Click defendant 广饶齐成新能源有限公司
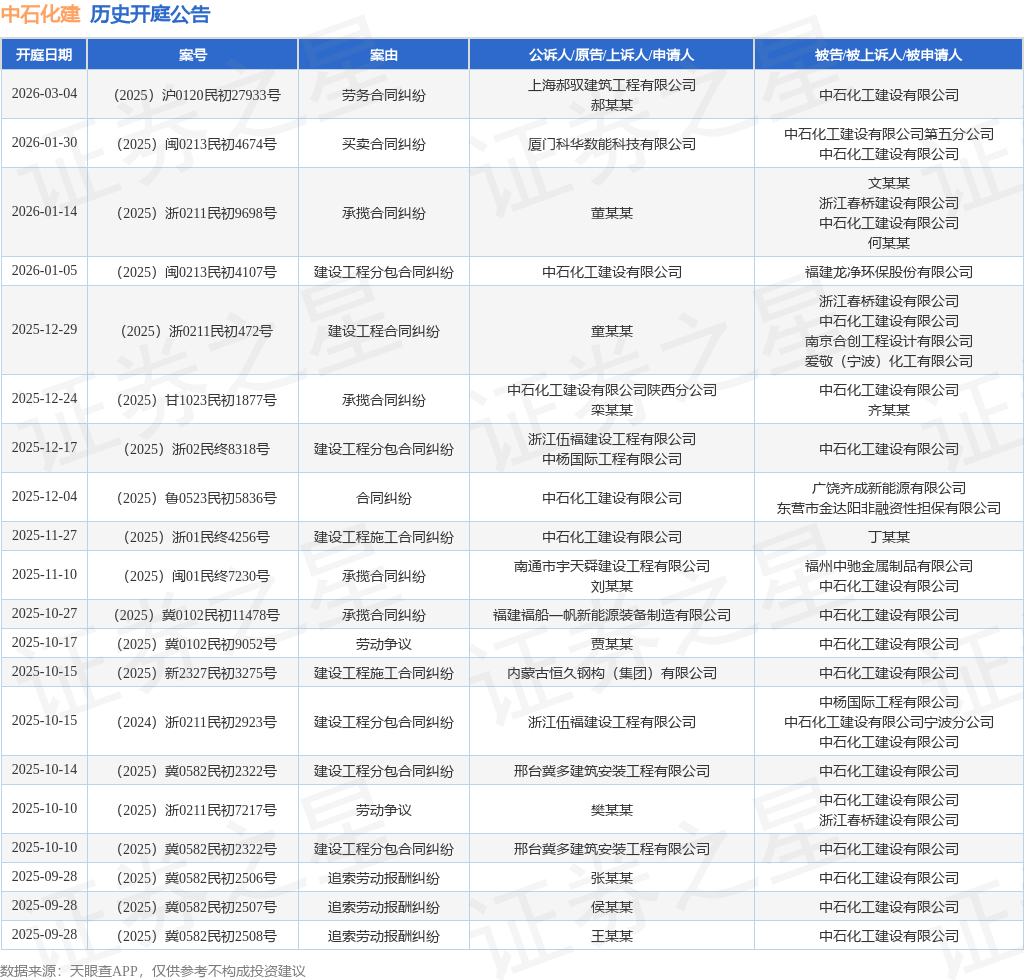The image size is (1024, 980). [889, 488]
